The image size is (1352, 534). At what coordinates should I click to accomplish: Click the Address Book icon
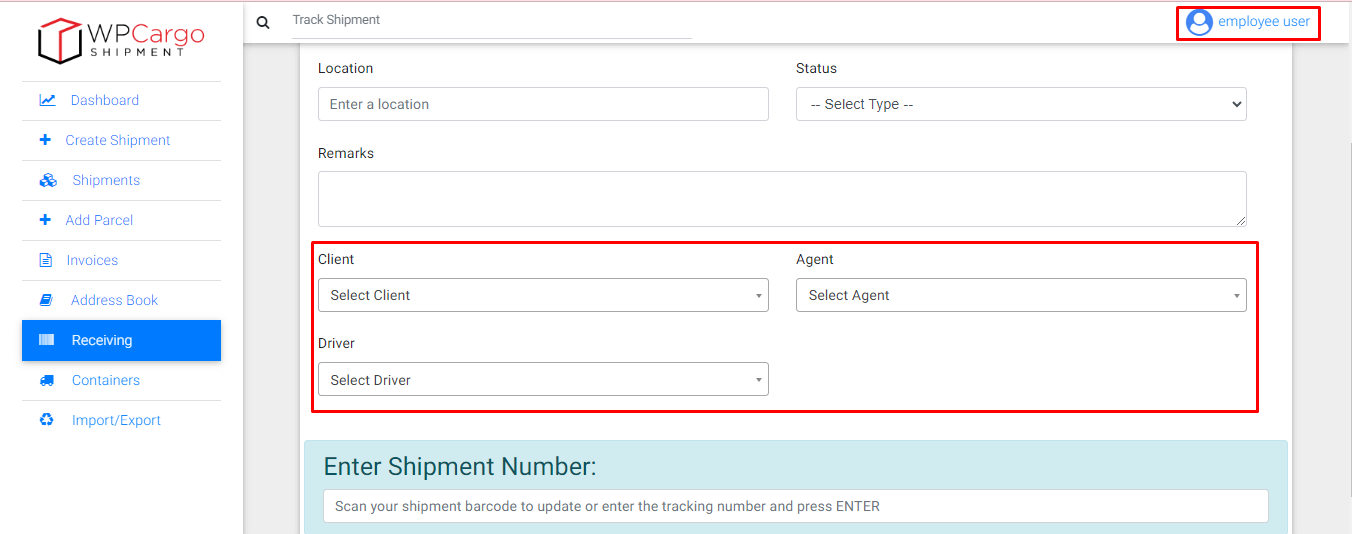[x=46, y=300]
